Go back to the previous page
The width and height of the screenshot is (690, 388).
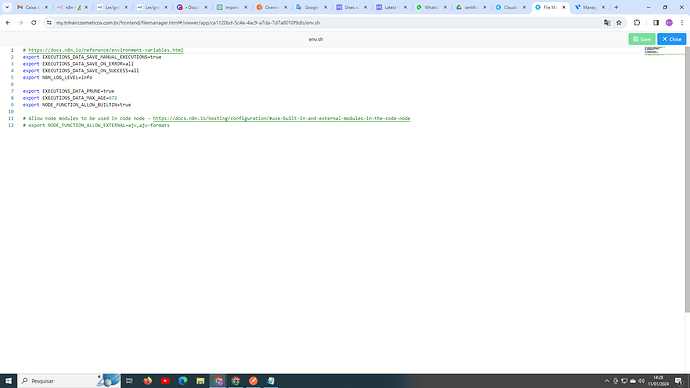point(8,23)
